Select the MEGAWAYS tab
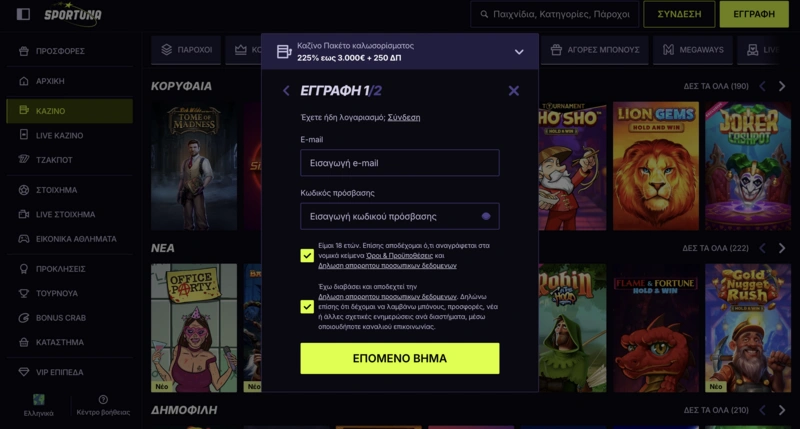The height and width of the screenshot is (429, 800). (693, 50)
